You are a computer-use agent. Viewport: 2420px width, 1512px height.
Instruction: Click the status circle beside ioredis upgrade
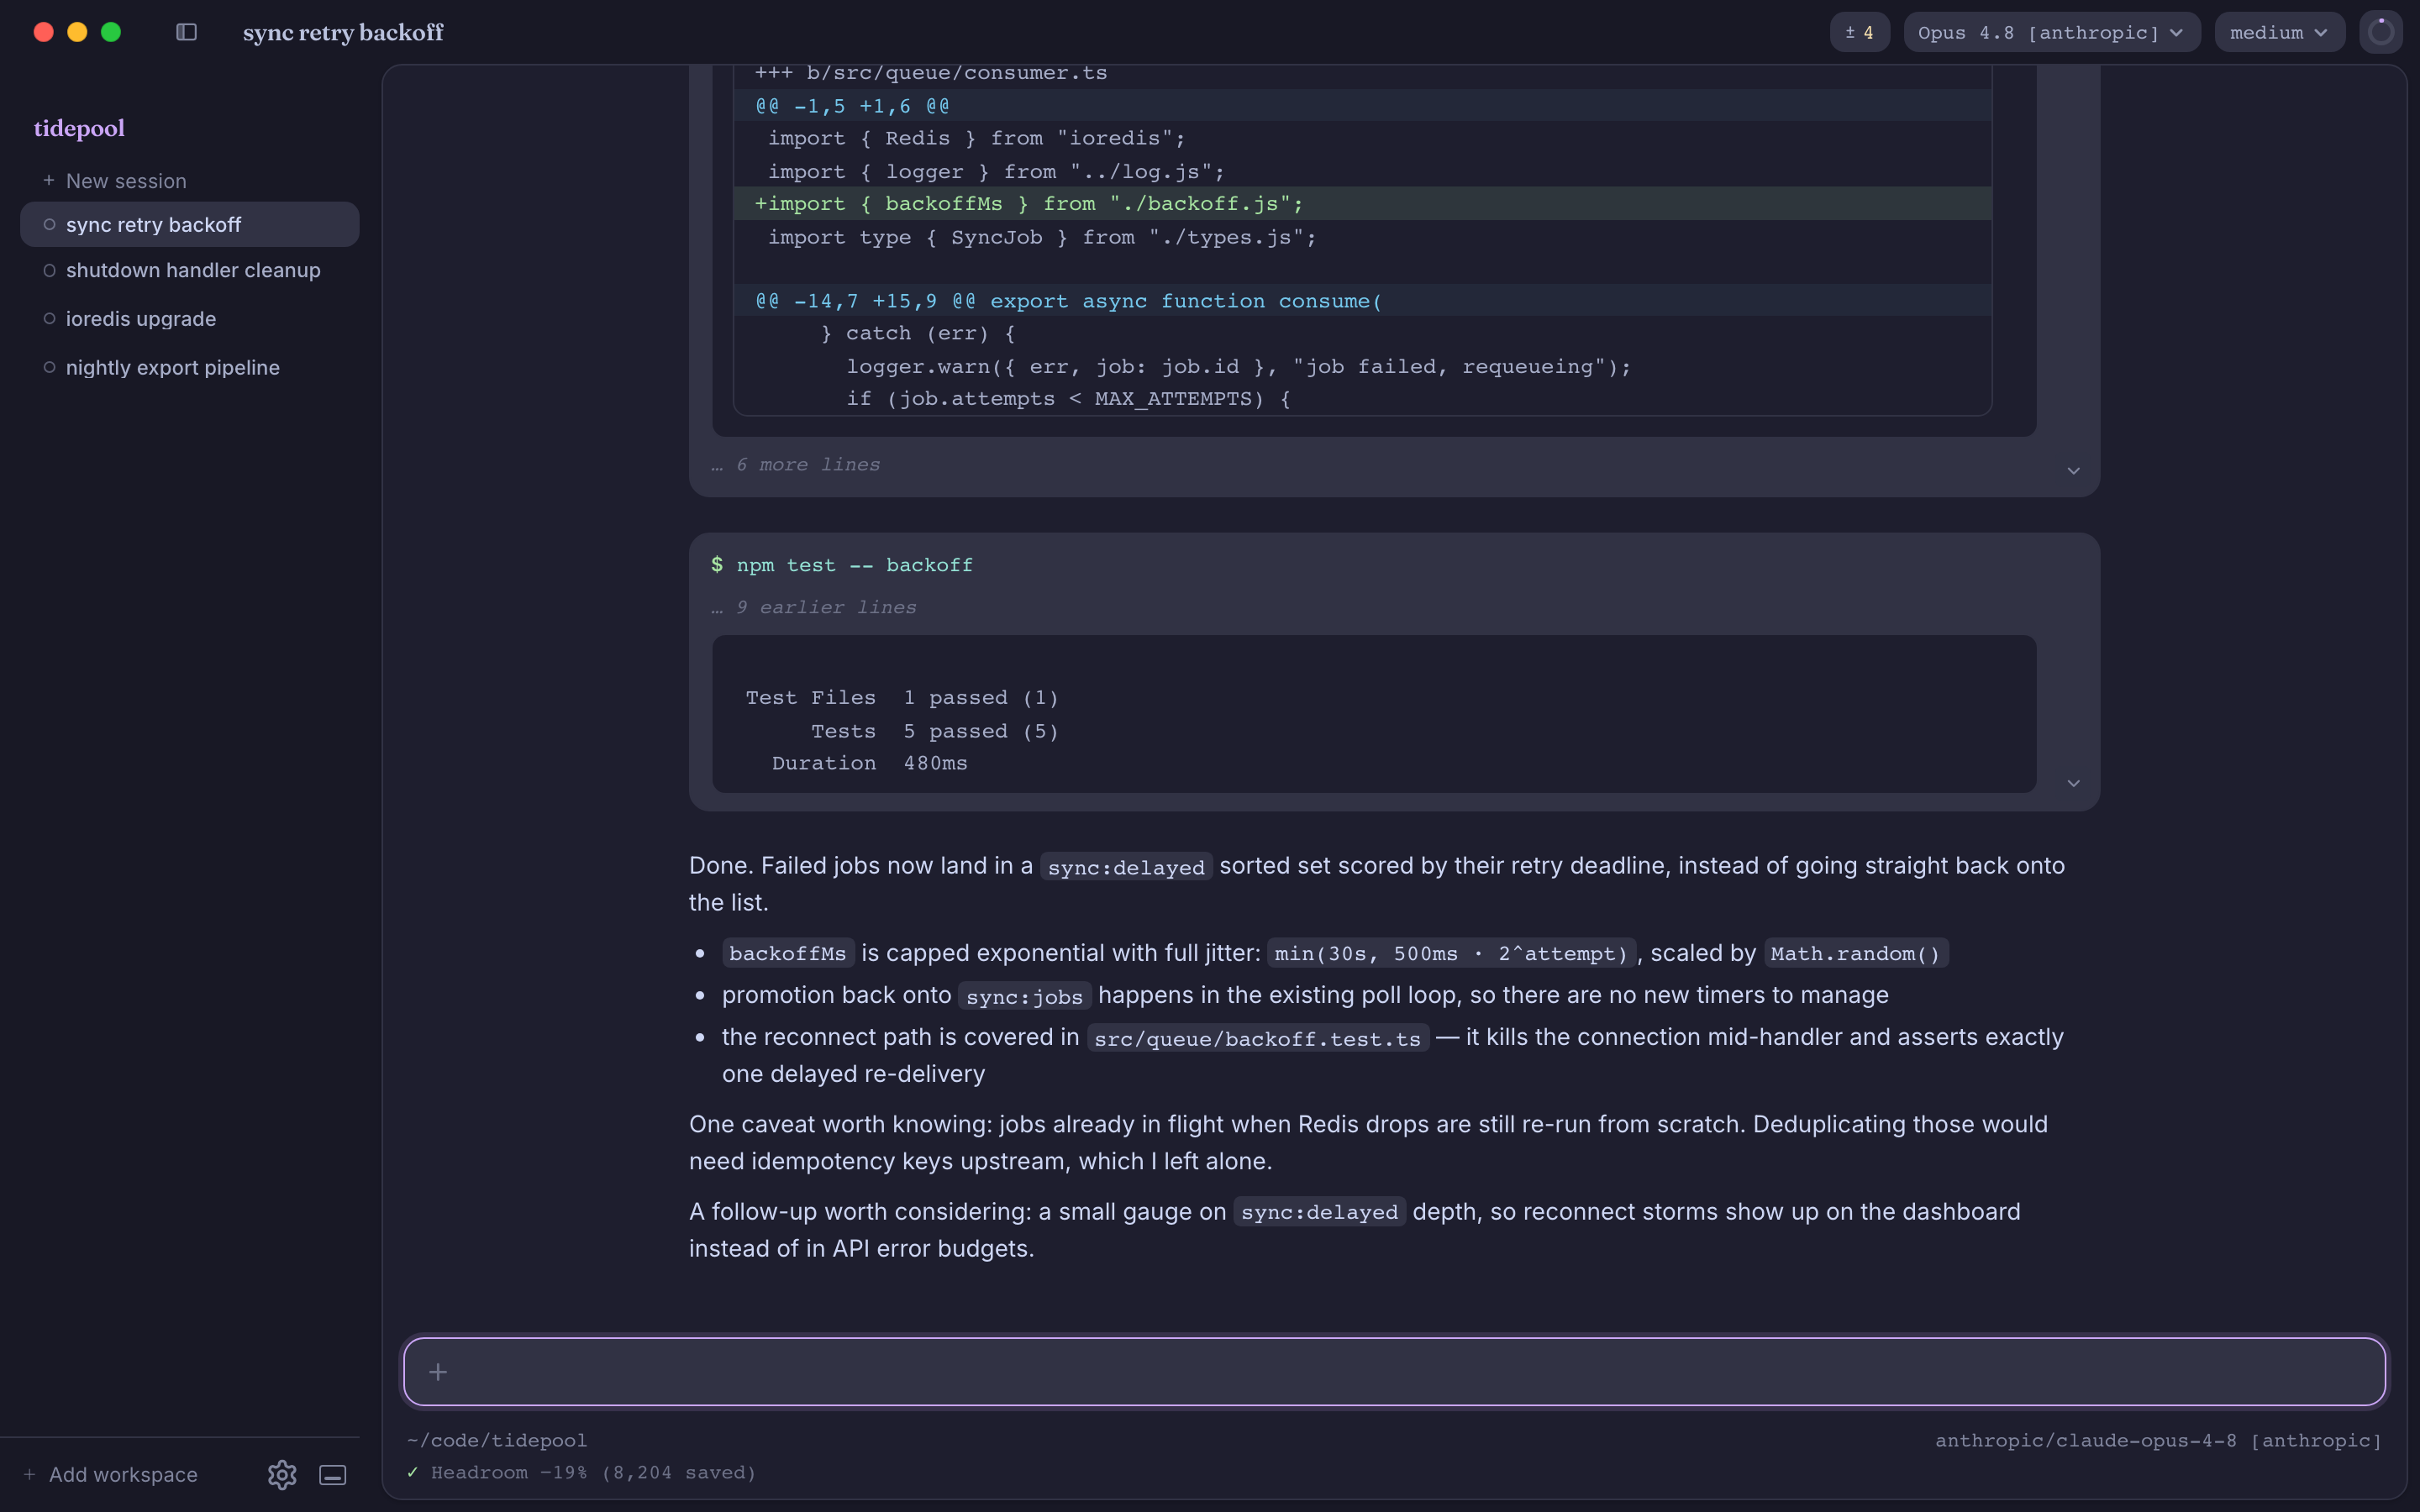point(49,319)
